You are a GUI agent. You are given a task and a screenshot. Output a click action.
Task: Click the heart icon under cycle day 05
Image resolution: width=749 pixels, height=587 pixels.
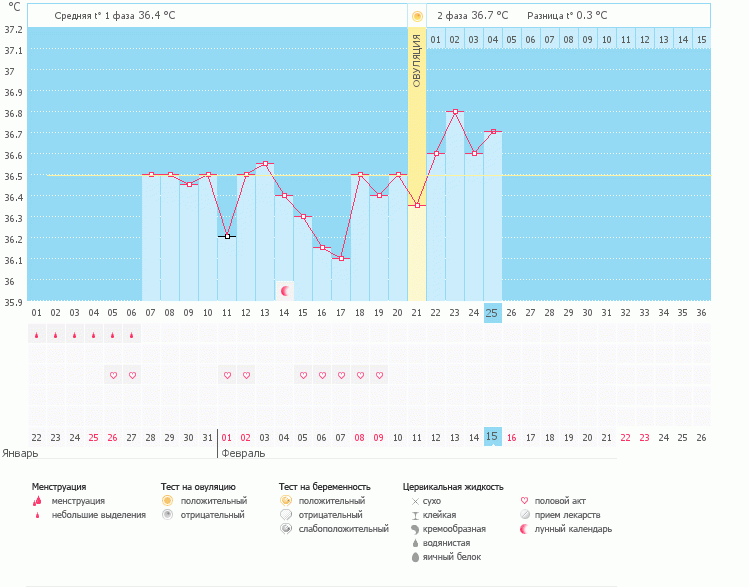113,375
